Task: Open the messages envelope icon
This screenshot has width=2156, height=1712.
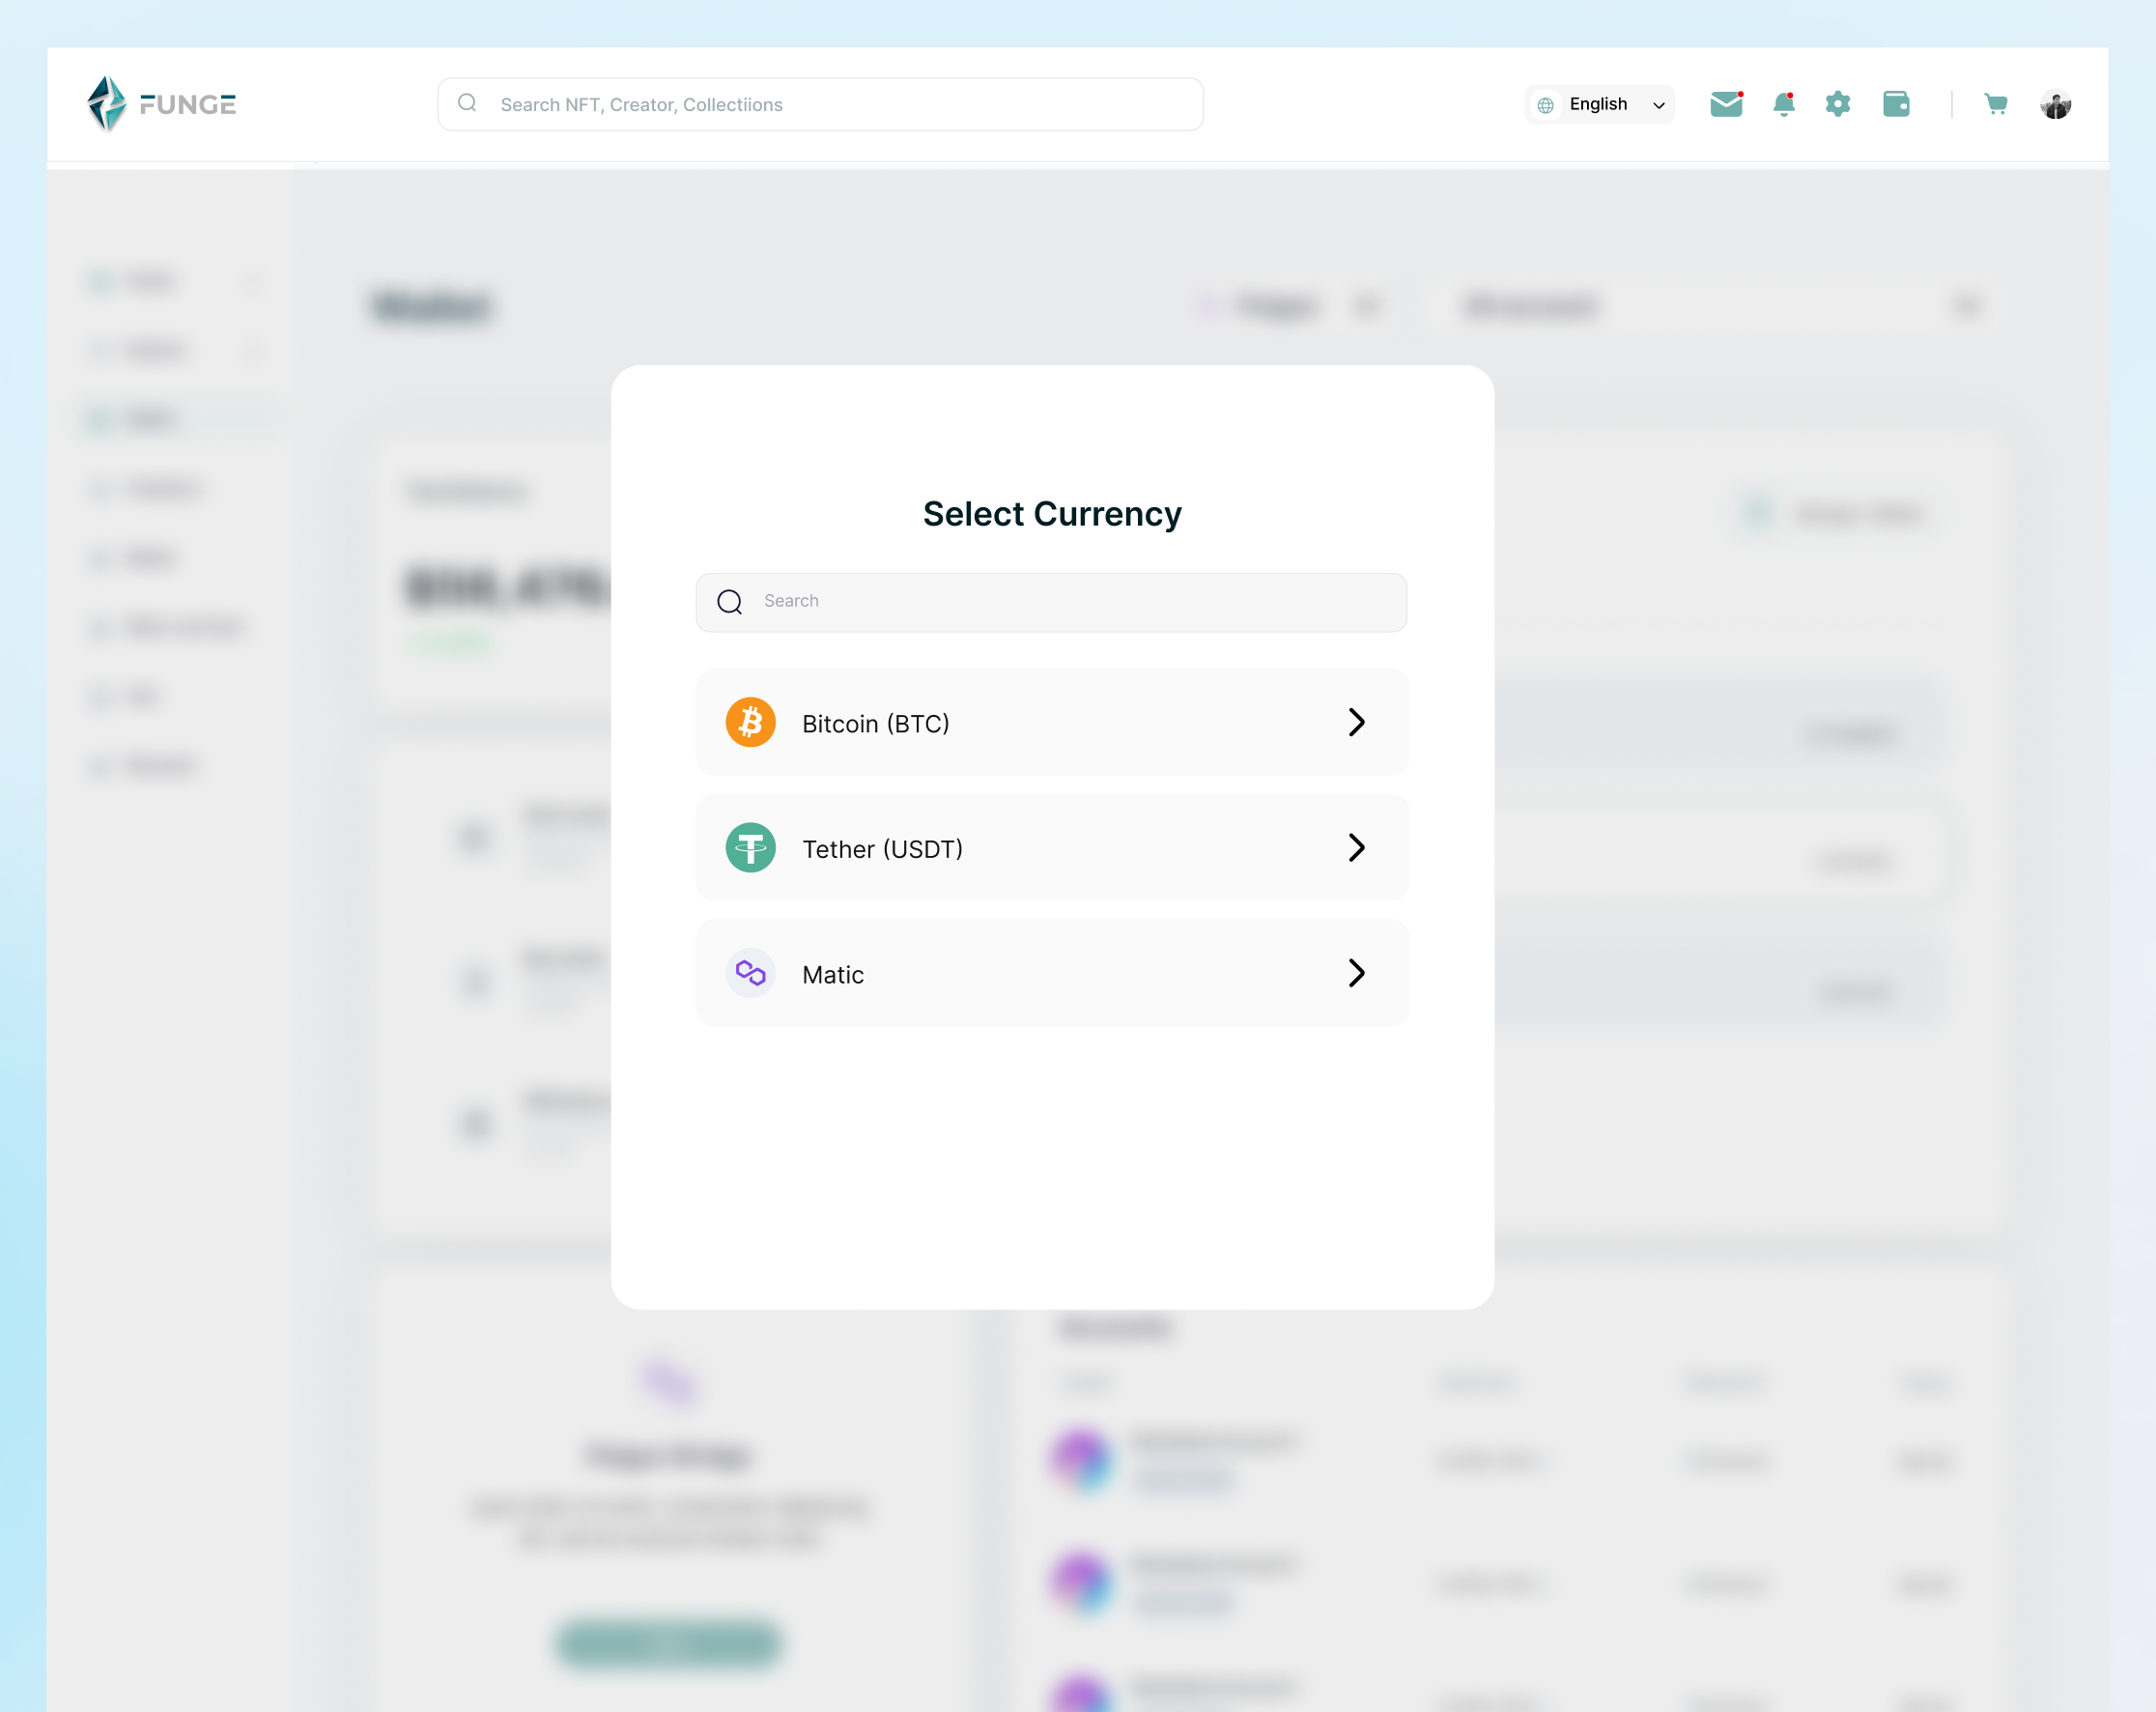Action: (1726, 103)
